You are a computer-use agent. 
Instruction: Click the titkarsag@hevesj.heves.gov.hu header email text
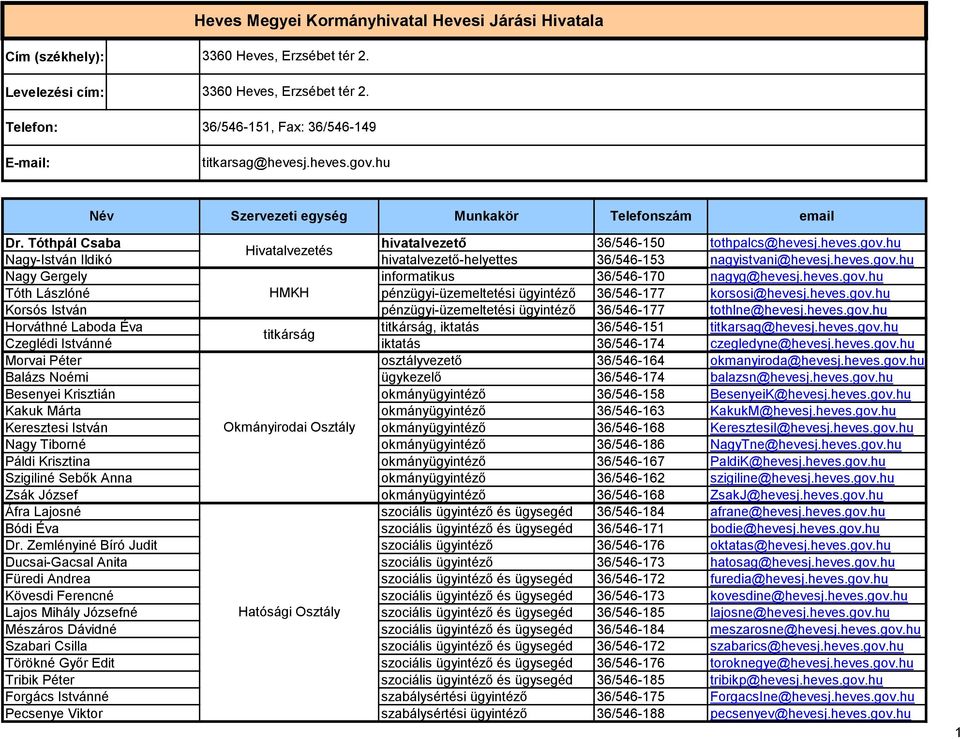coord(296,163)
